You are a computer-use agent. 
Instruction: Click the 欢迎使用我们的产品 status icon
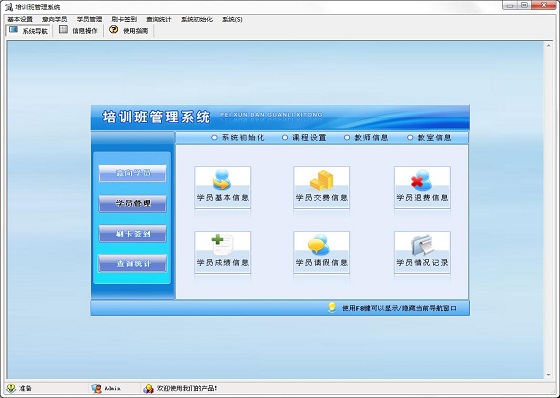(x=148, y=388)
